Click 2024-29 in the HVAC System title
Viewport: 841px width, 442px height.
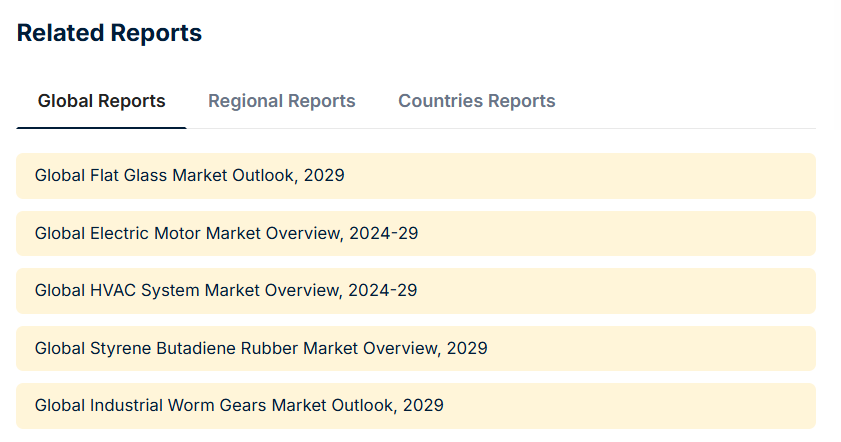click(x=382, y=291)
